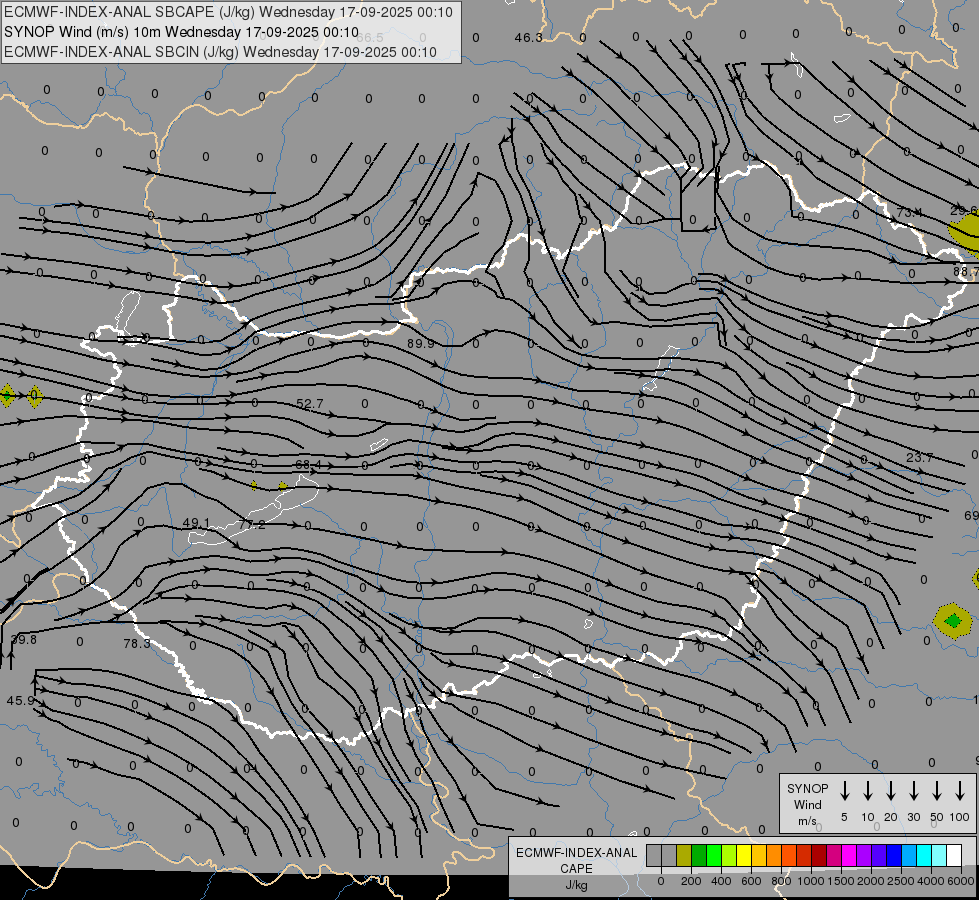Click the 73.4 value on the map
The width and height of the screenshot is (979, 900).
pos(910,213)
